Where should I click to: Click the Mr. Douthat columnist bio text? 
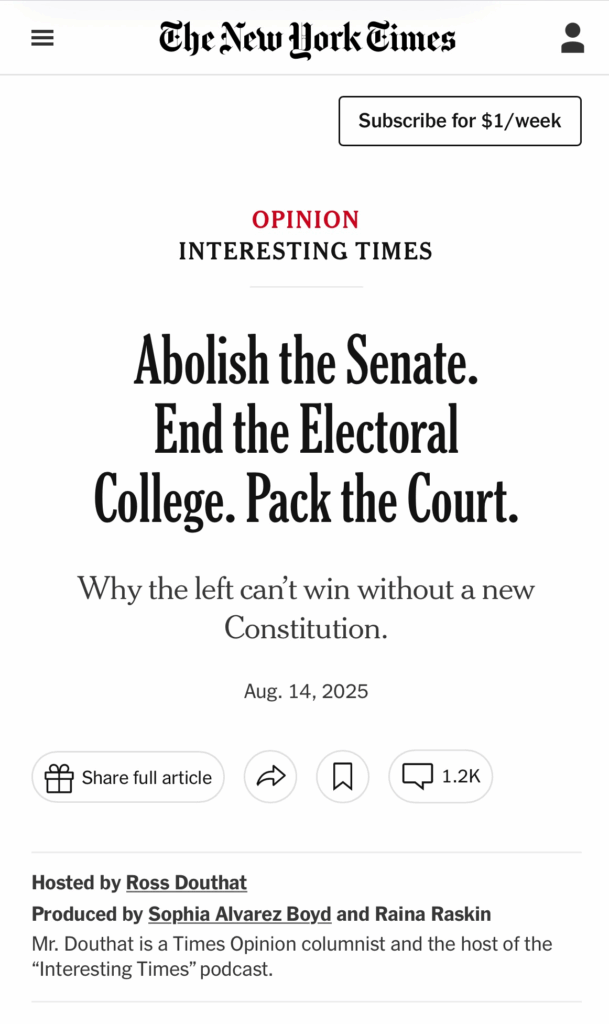tap(291, 956)
